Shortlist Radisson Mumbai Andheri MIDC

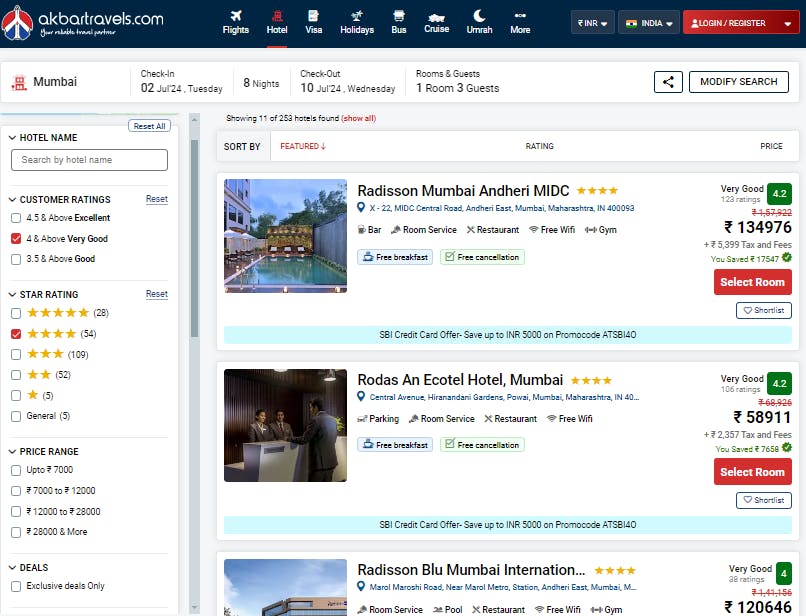pyautogui.click(x=764, y=311)
